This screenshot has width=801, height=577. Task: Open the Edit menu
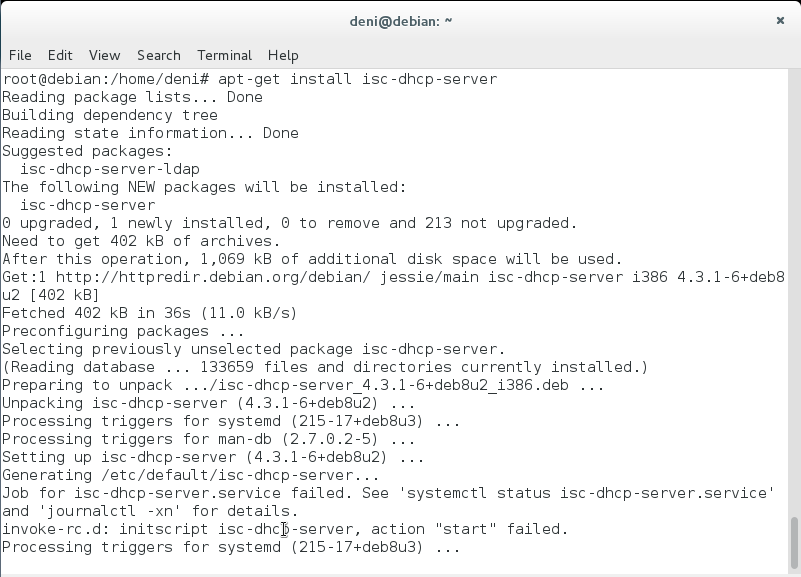[60, 55]
